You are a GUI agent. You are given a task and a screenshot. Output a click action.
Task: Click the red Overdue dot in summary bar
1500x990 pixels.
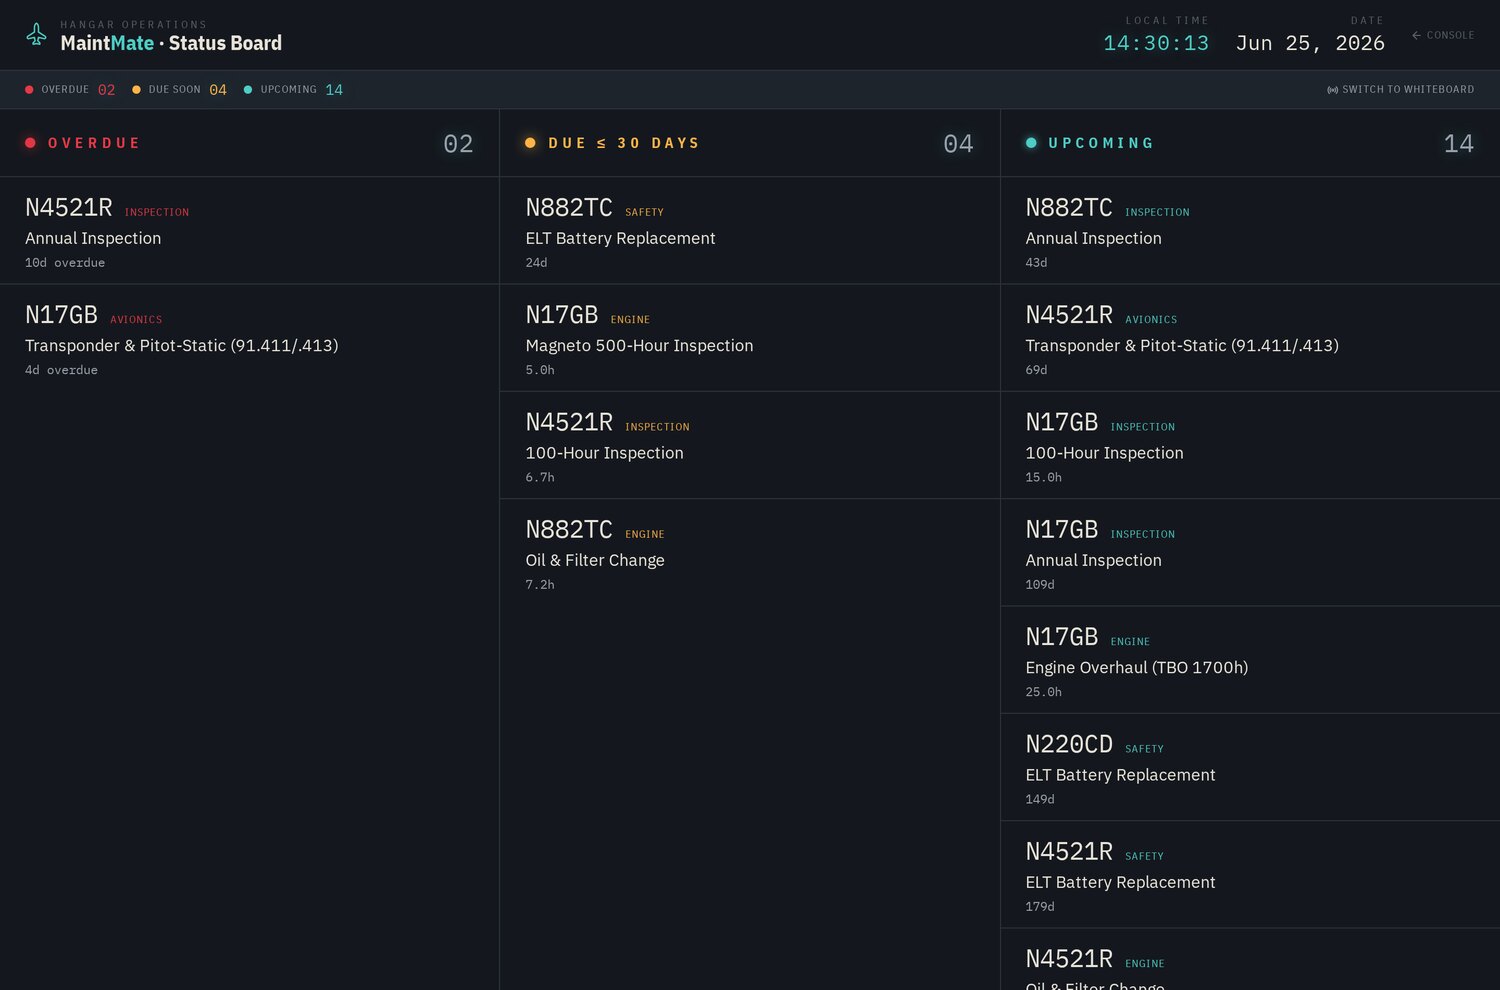(x=29, y=89)
